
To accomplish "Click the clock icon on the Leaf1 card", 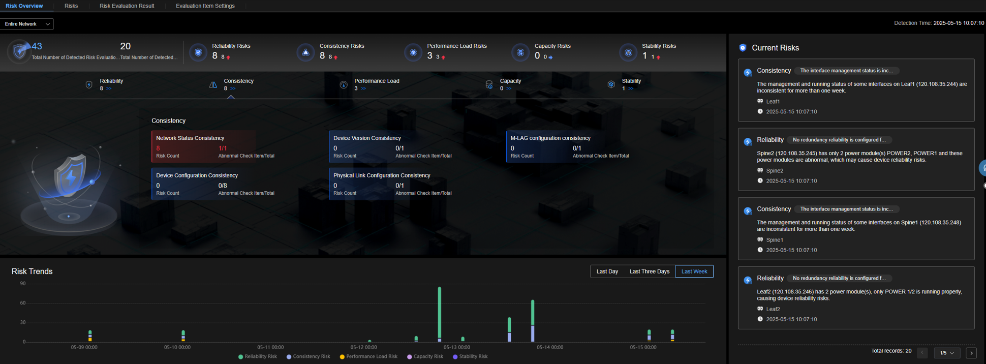I will 760,111.
